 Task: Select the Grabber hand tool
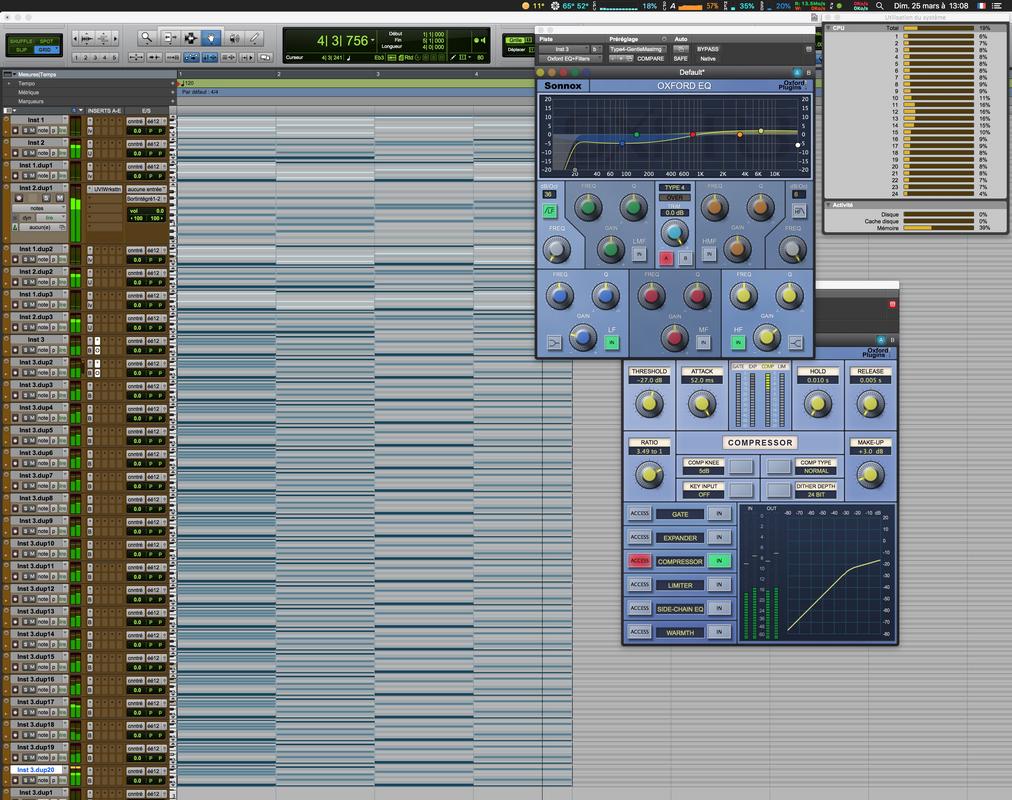(x=211, y=38)
